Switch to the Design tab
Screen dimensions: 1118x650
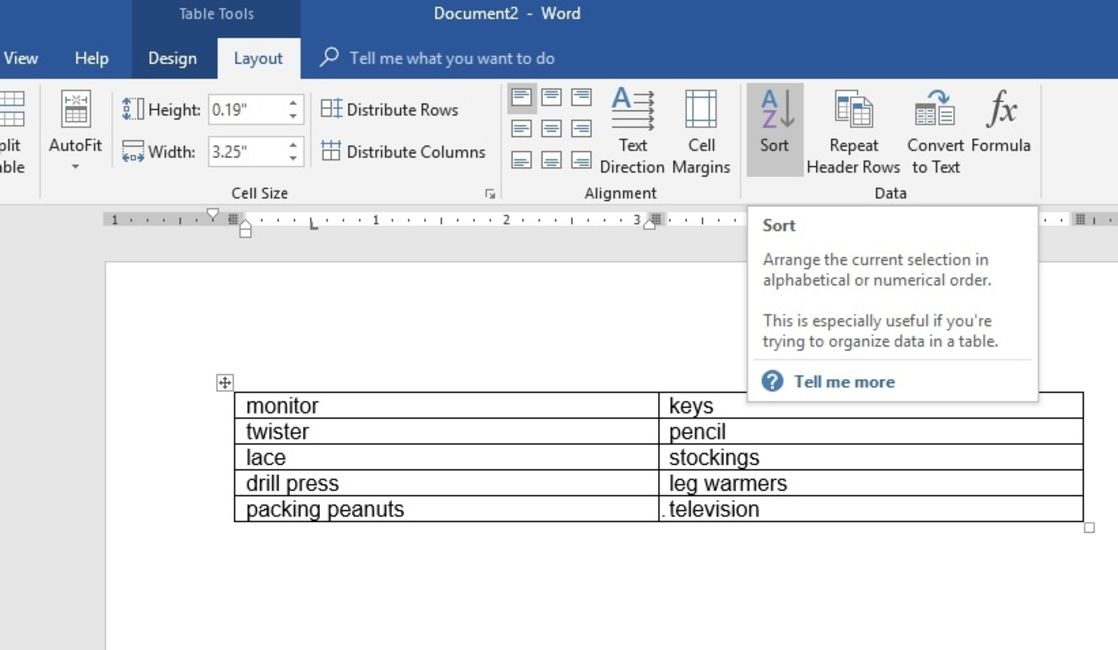172,58
